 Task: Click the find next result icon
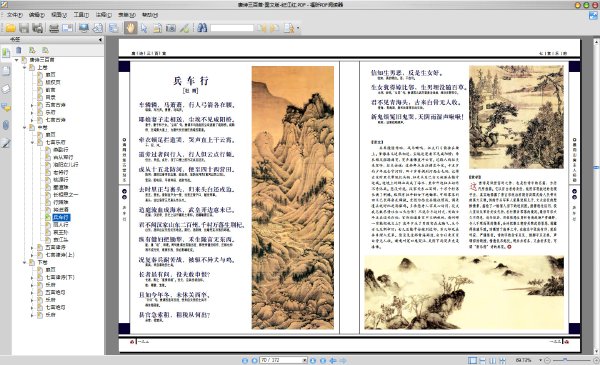coord(274,28)
